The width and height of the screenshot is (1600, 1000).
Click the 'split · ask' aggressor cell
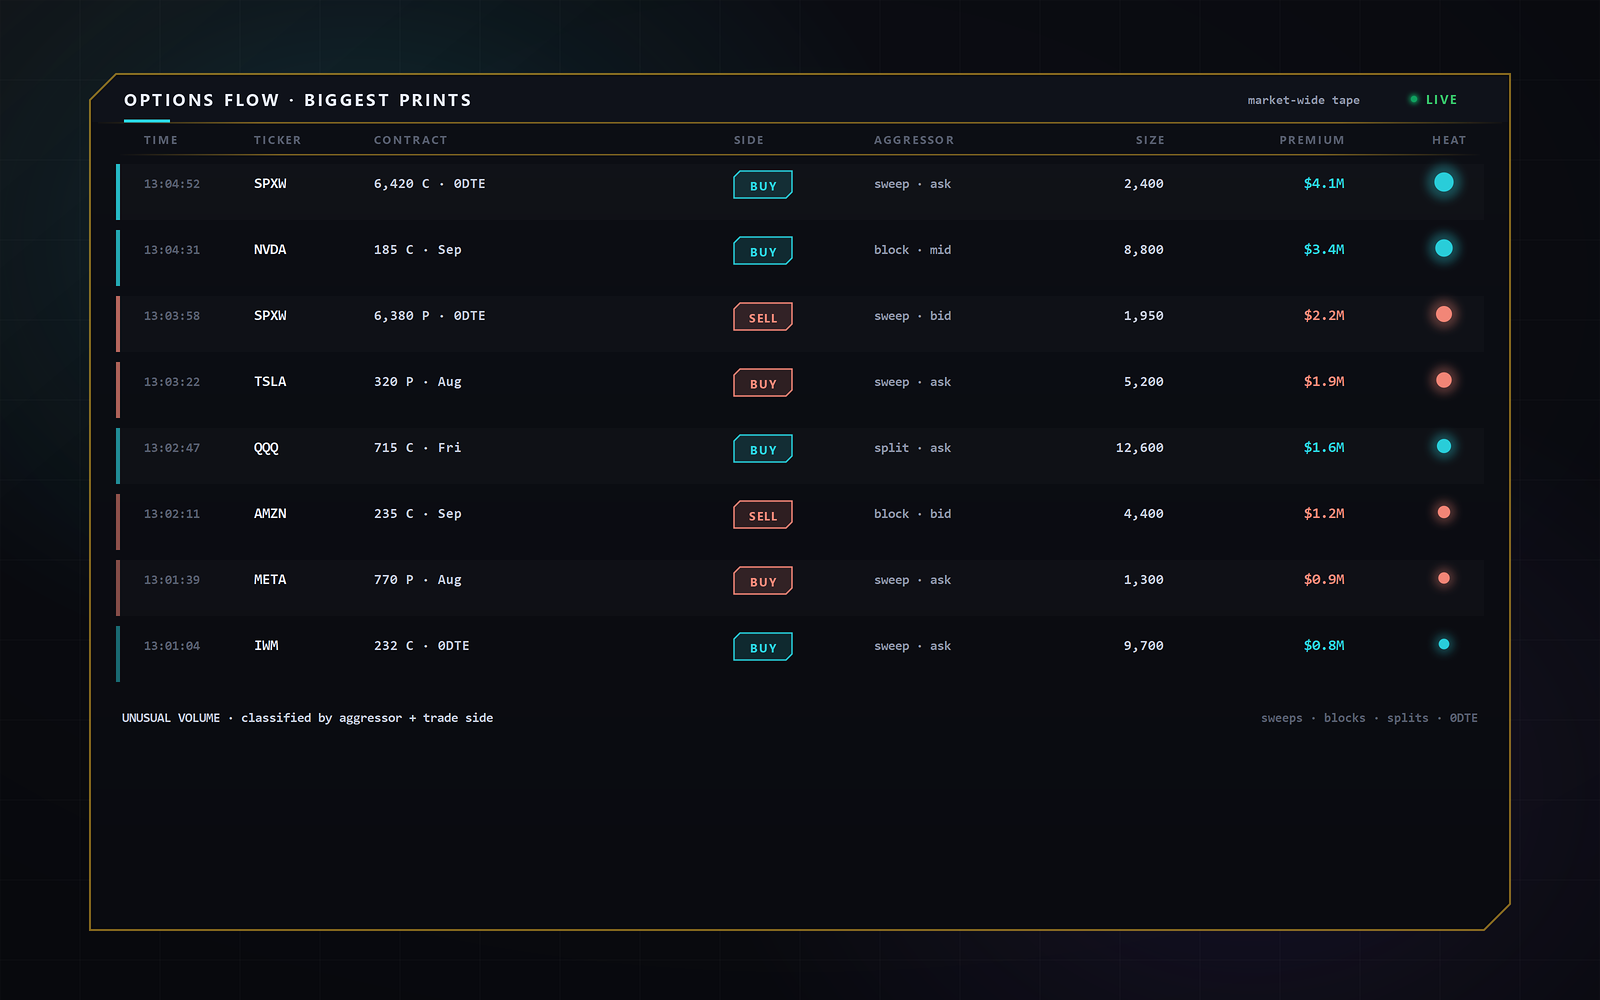(913, 448)
